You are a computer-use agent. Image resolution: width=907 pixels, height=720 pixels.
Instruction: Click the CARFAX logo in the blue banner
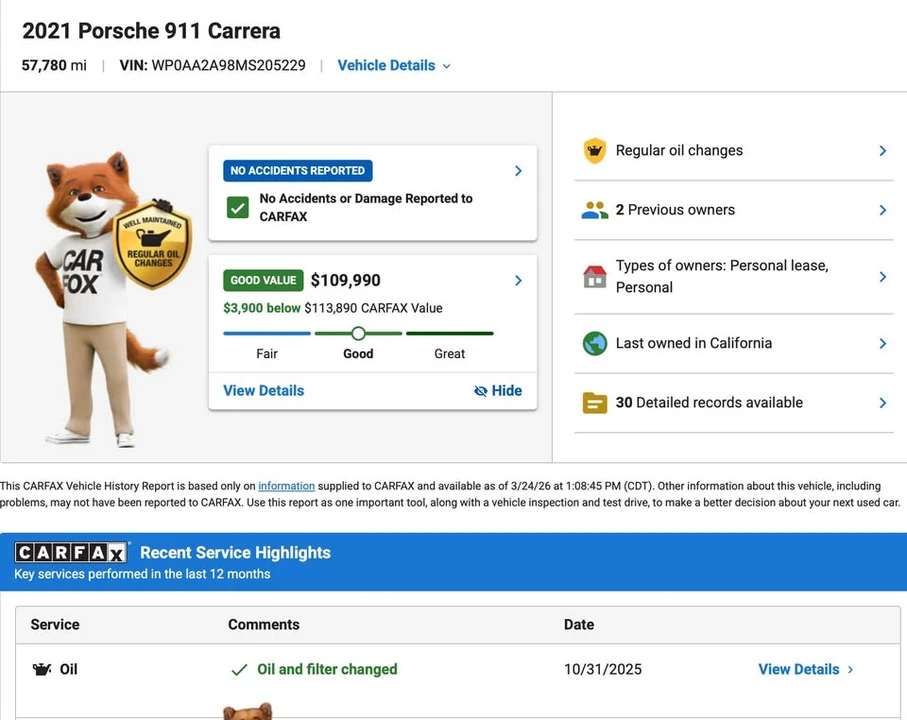(x=71, y=553)
